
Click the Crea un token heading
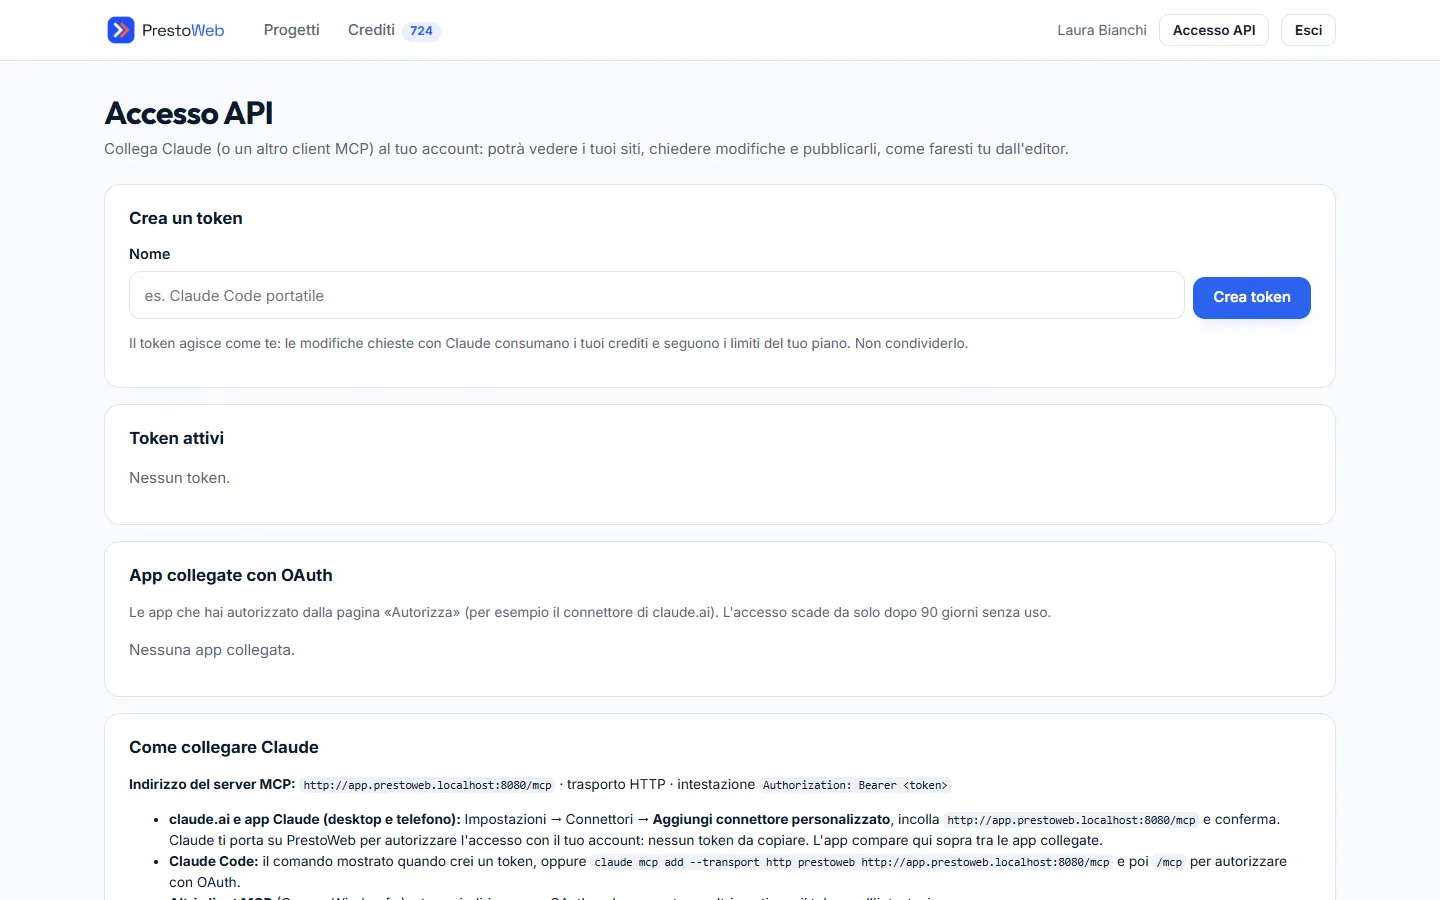point(186,218)
